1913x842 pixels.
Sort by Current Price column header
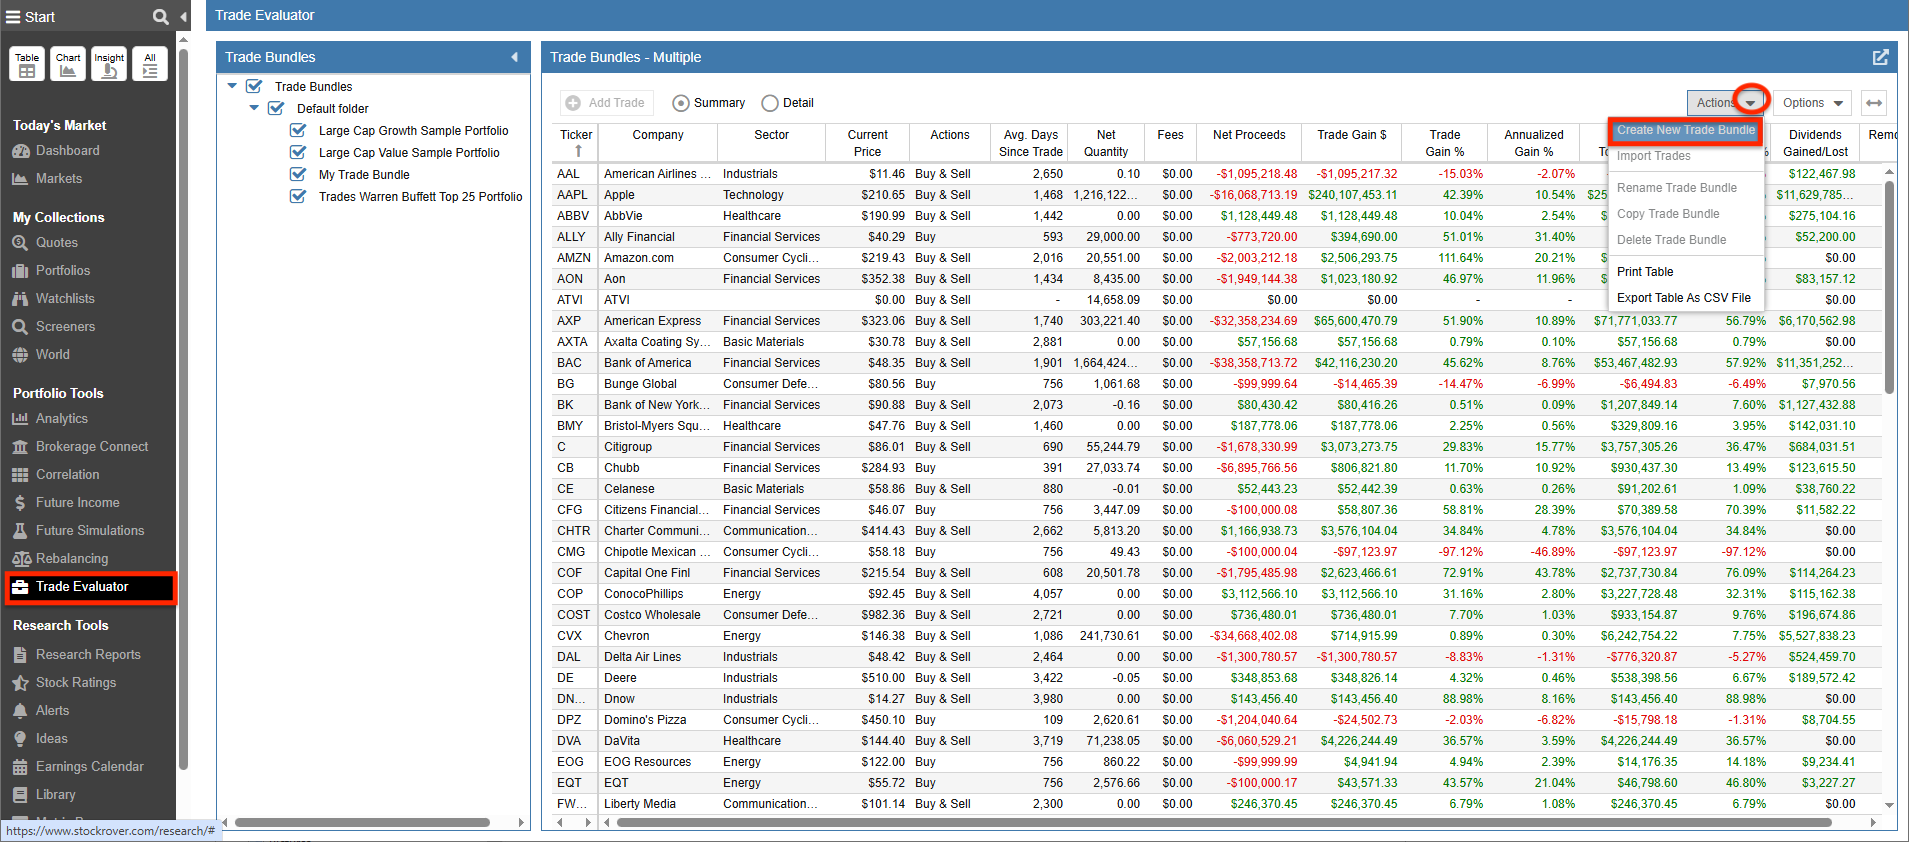[x=867, y=143]
